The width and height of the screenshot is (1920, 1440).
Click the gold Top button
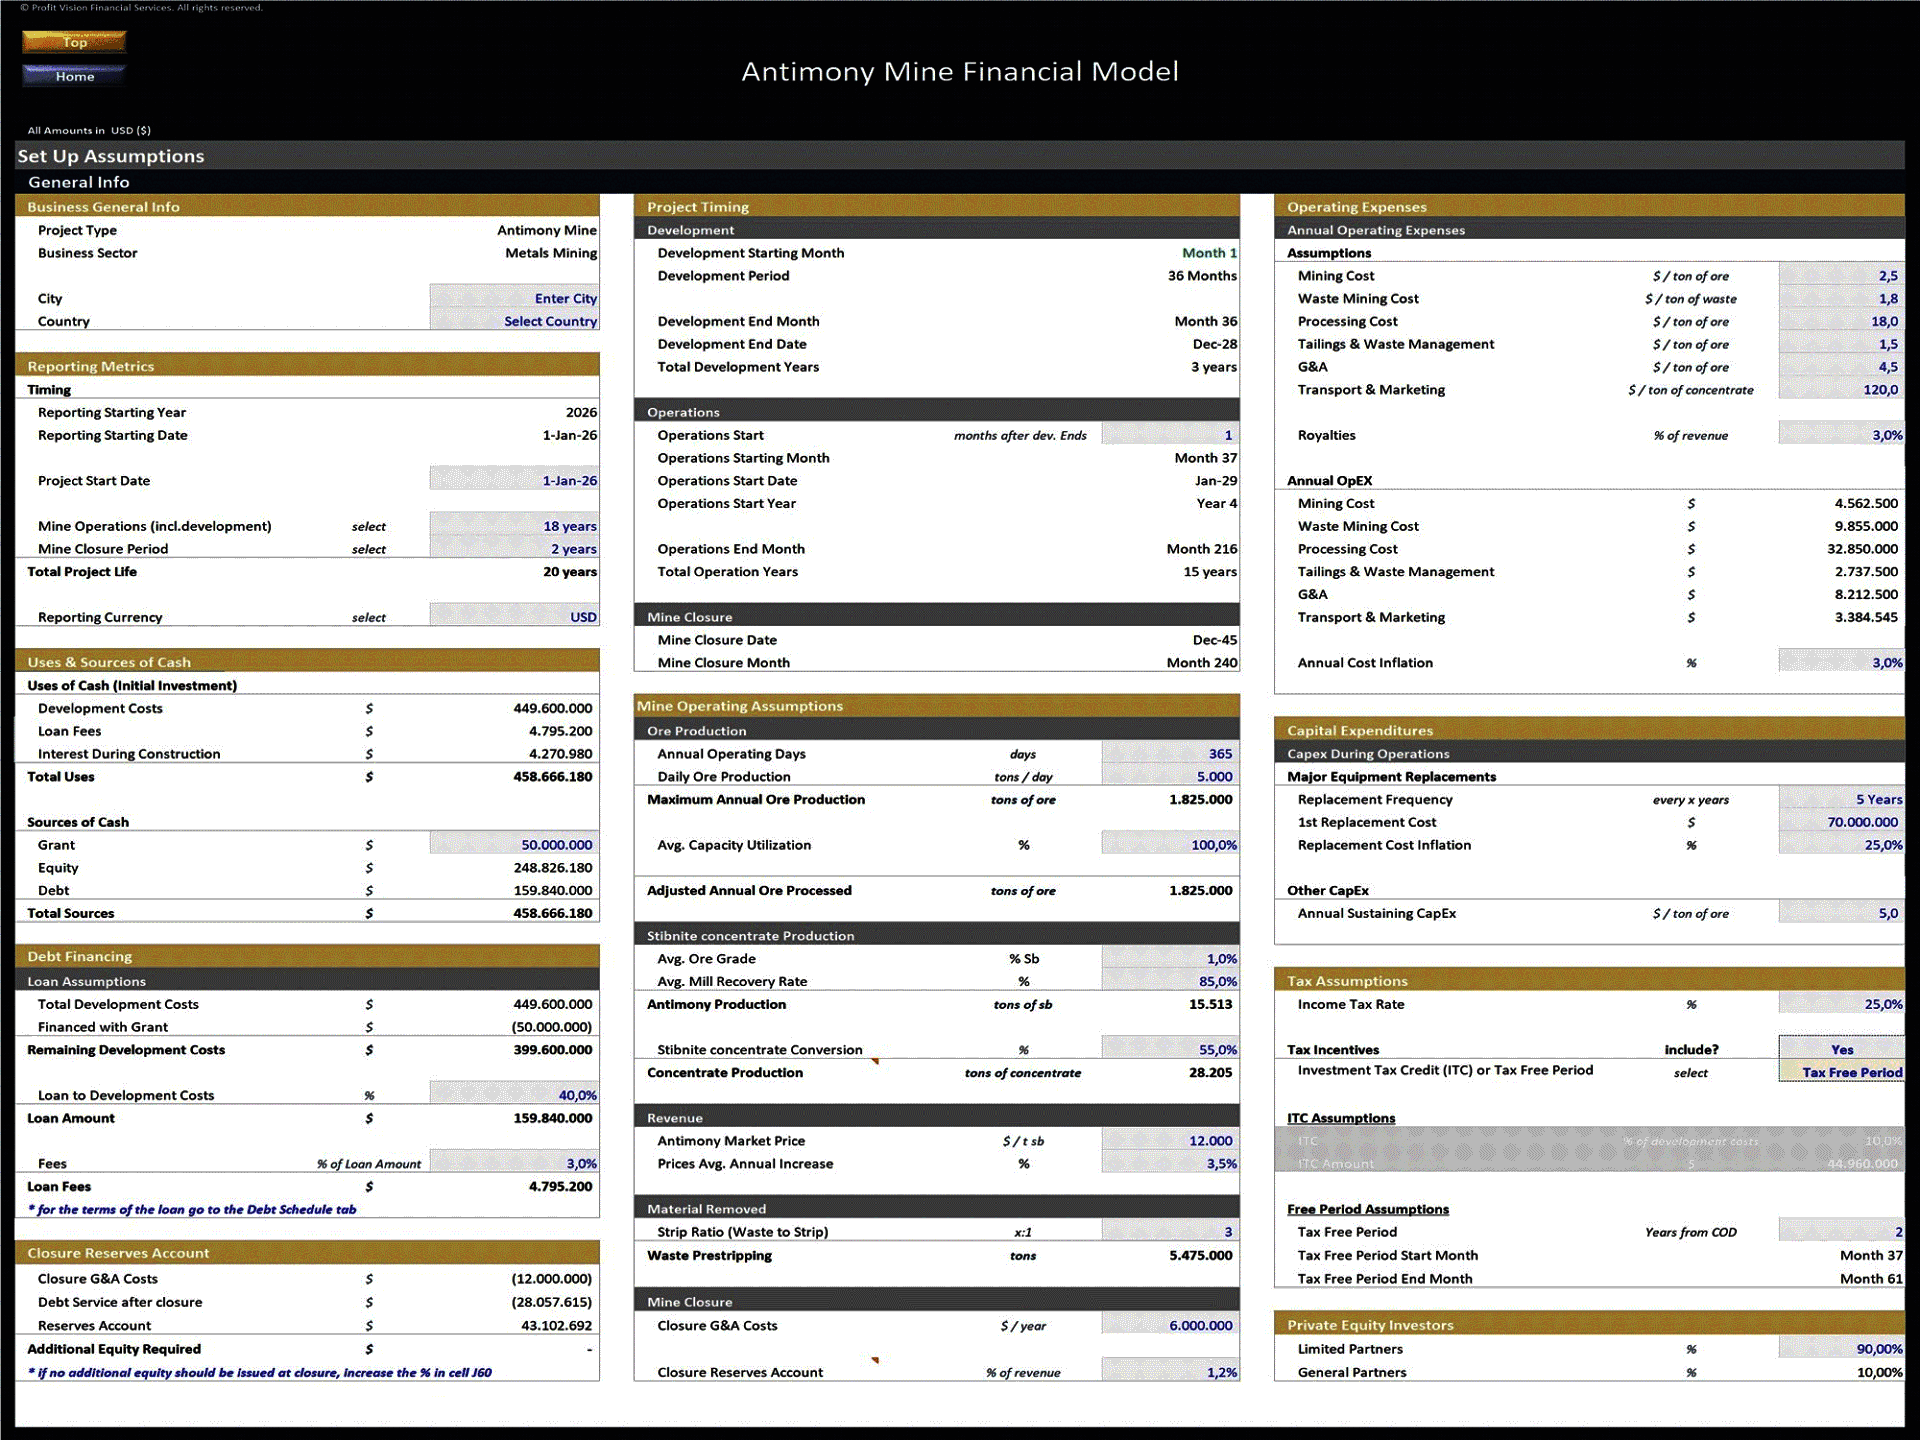(x=74, y=42)
